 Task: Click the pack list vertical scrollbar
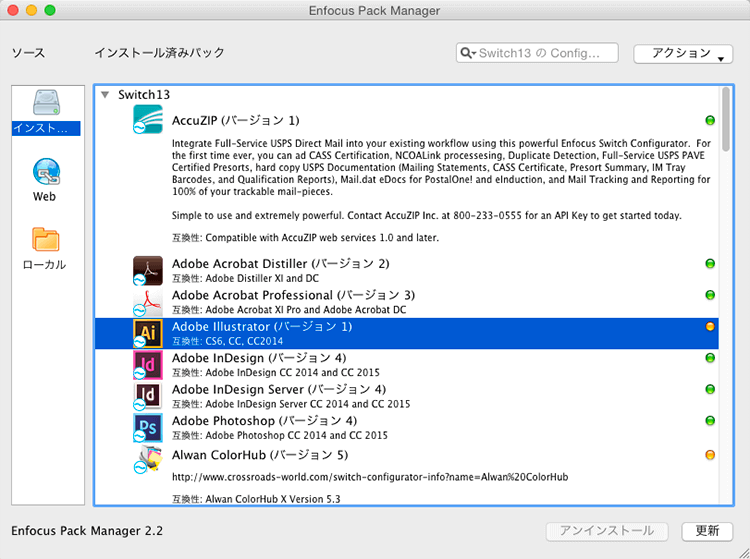(x=727, y=120)
